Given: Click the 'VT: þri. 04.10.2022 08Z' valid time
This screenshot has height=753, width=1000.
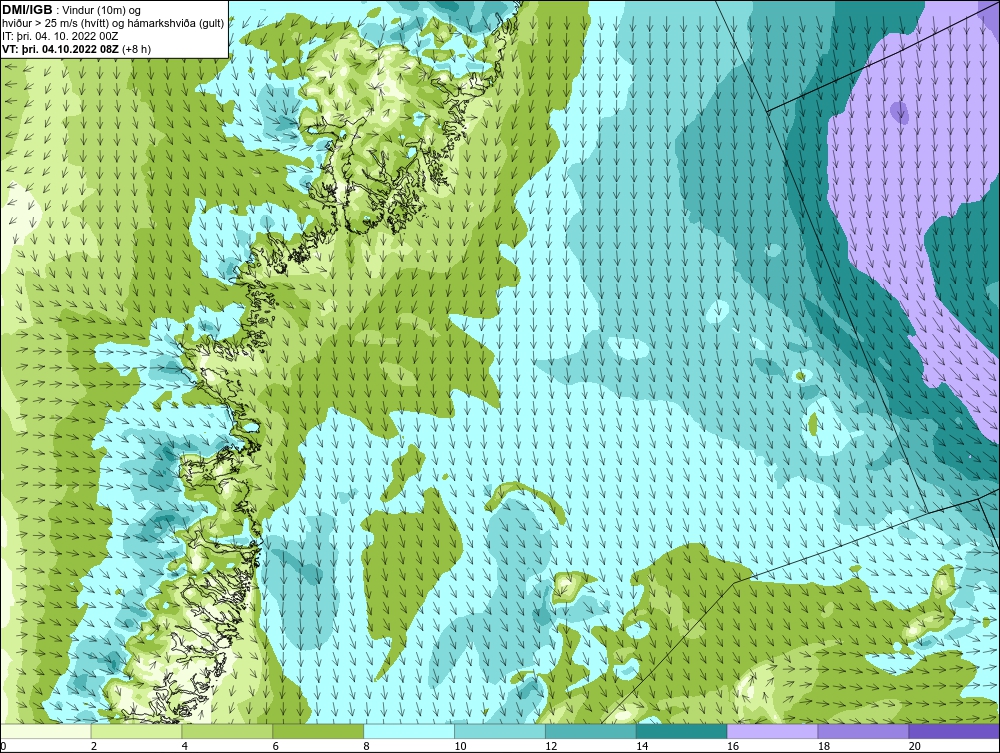Looking at the screenshot, I should click(x=61, y=49).
